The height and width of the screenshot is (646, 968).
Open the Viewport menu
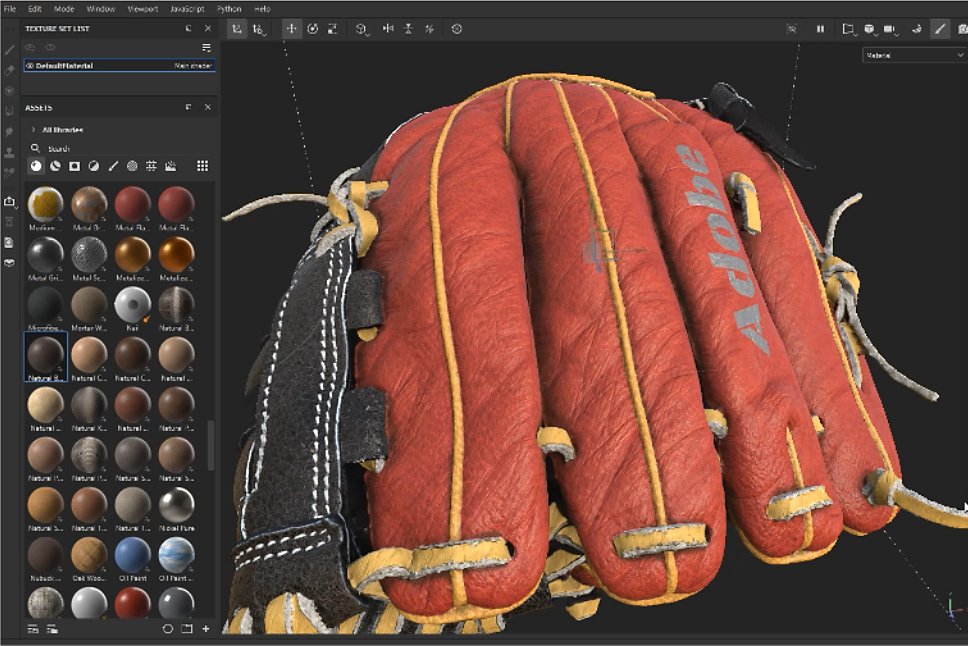(143, 9)
